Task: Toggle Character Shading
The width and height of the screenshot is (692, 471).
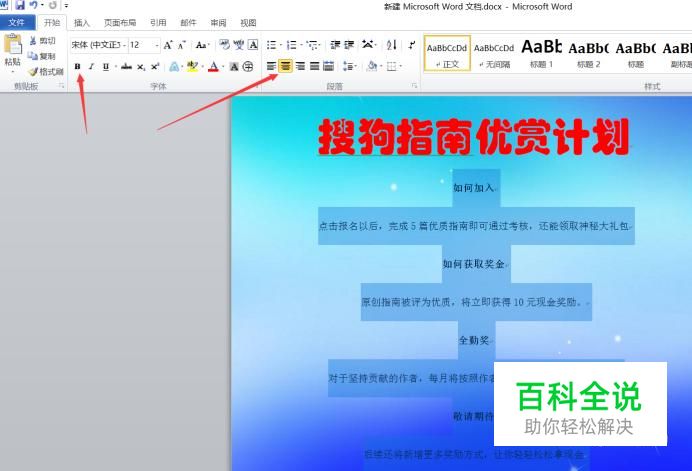Action: [234, 67]
